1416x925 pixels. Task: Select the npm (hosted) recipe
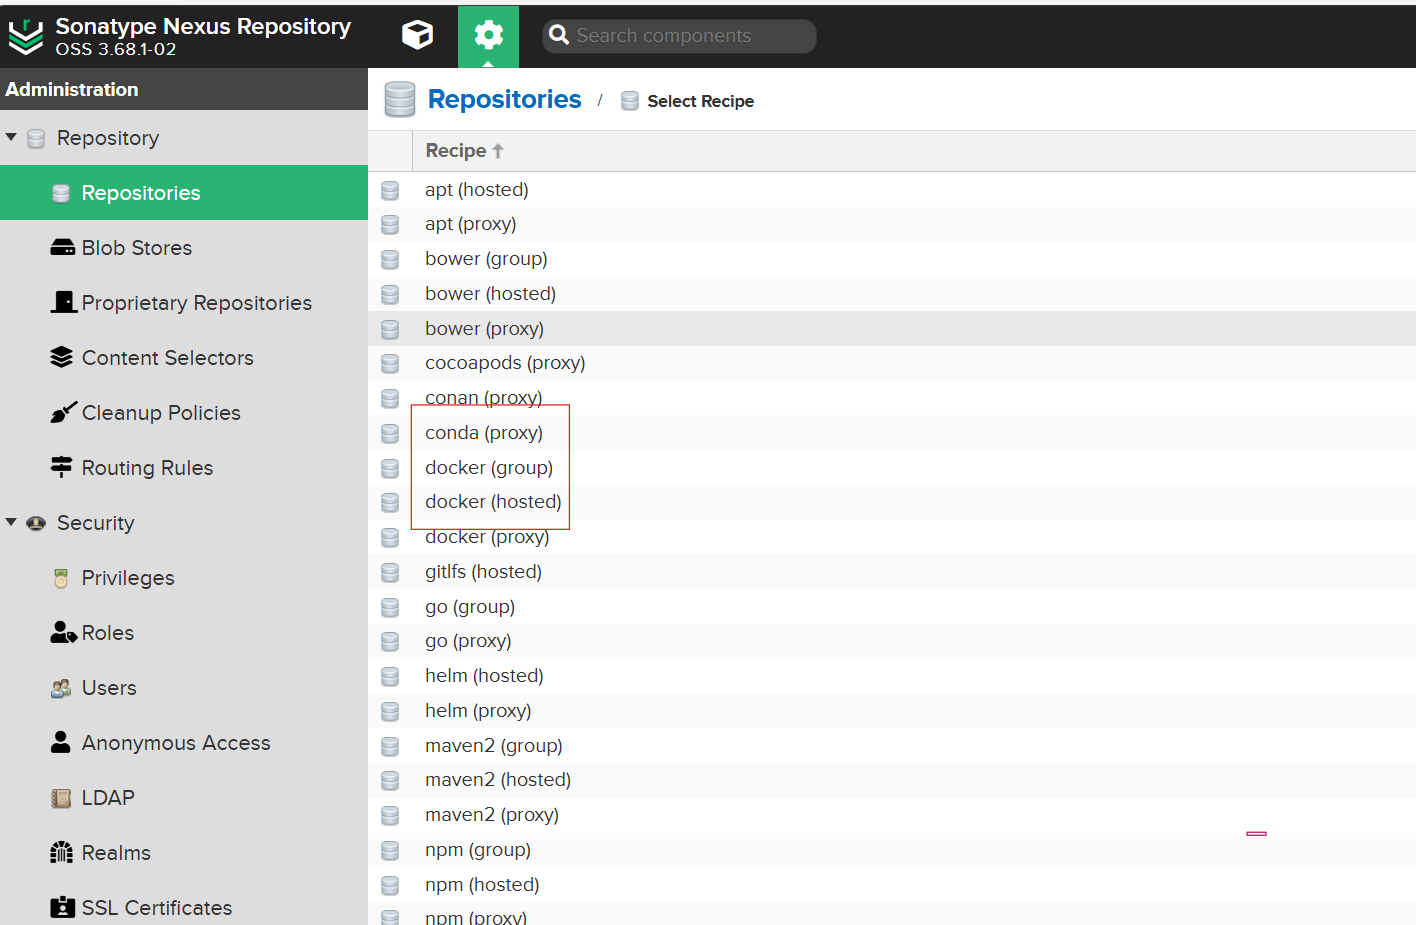(x=892, y=885)
